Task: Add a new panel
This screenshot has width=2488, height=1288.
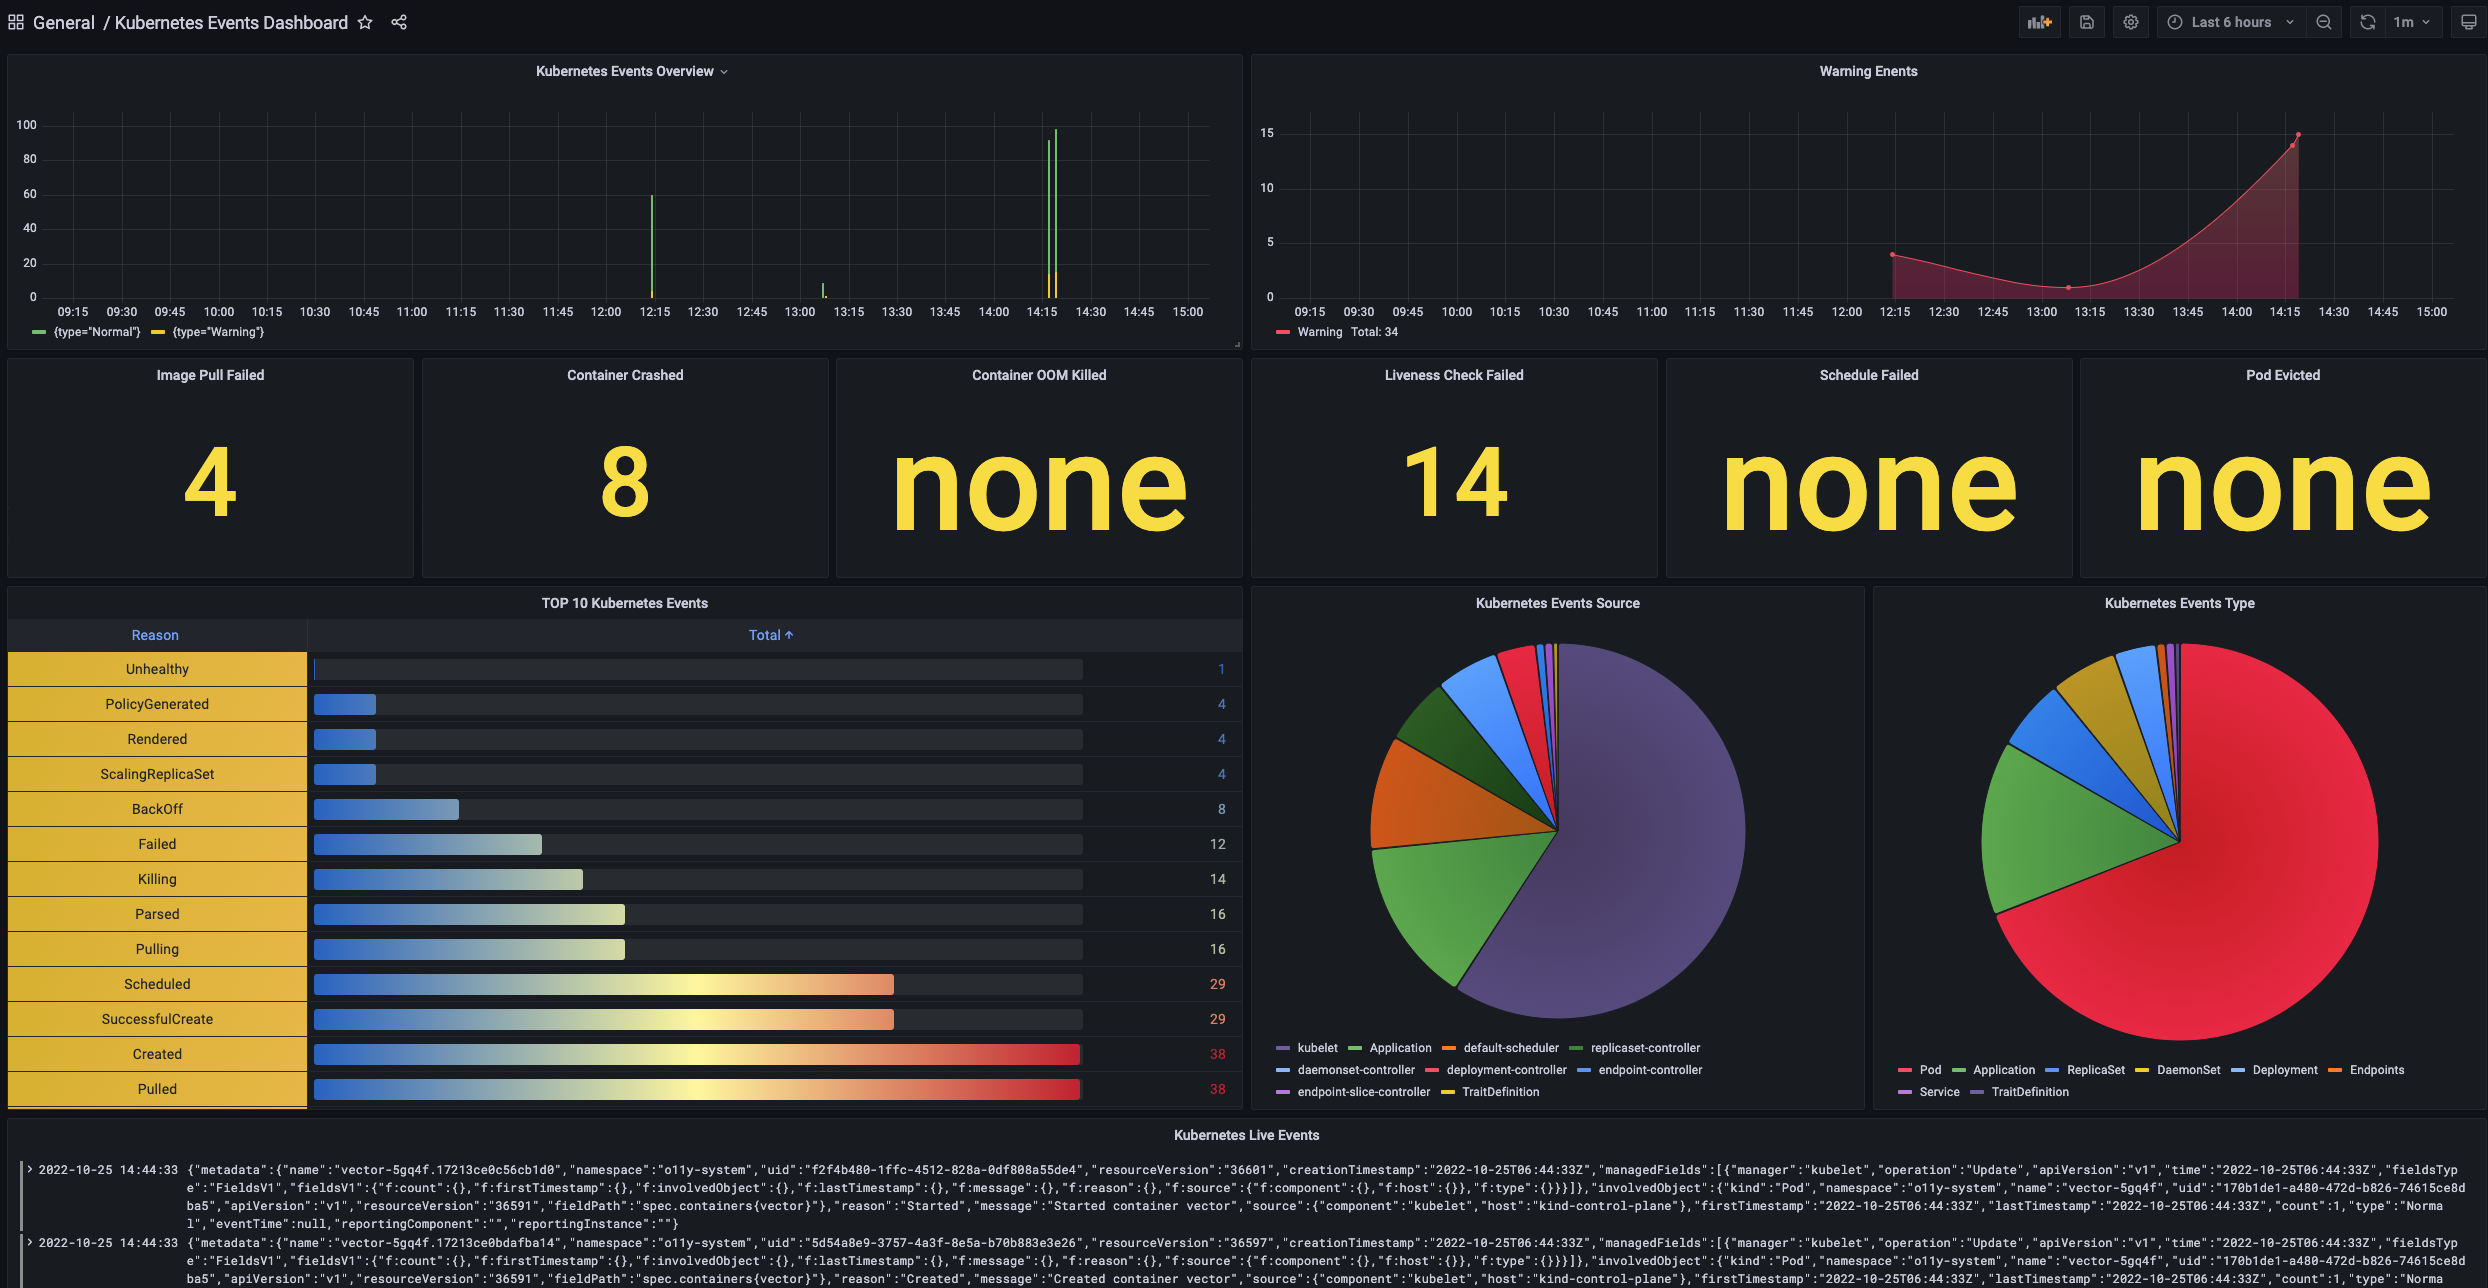Action: click(2040, 22)
